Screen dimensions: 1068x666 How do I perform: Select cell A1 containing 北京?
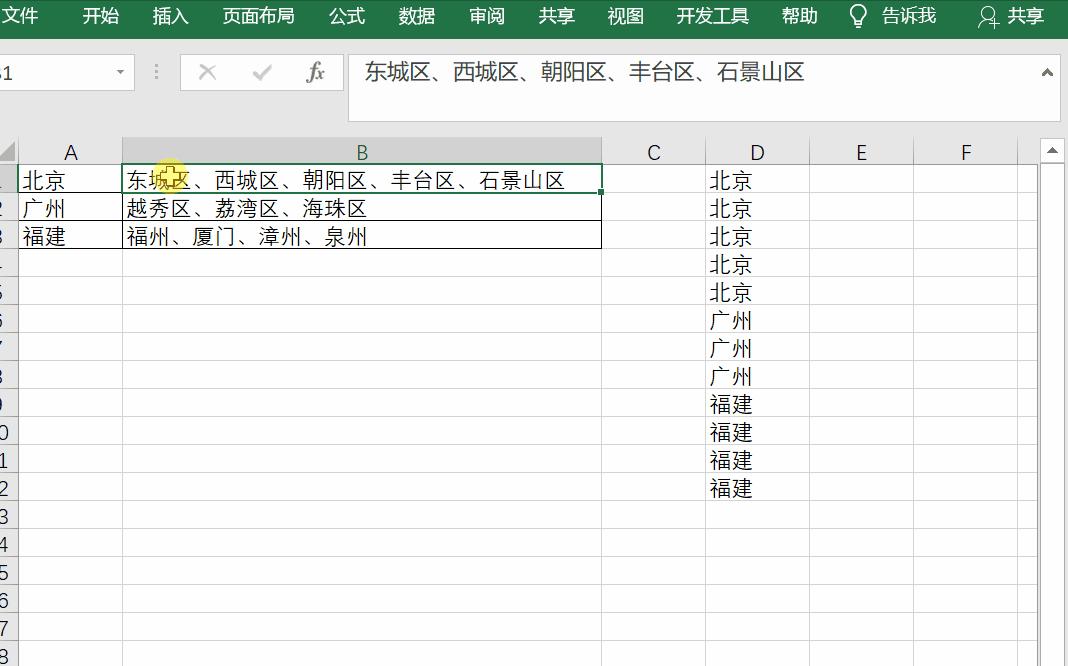point(70,180)
